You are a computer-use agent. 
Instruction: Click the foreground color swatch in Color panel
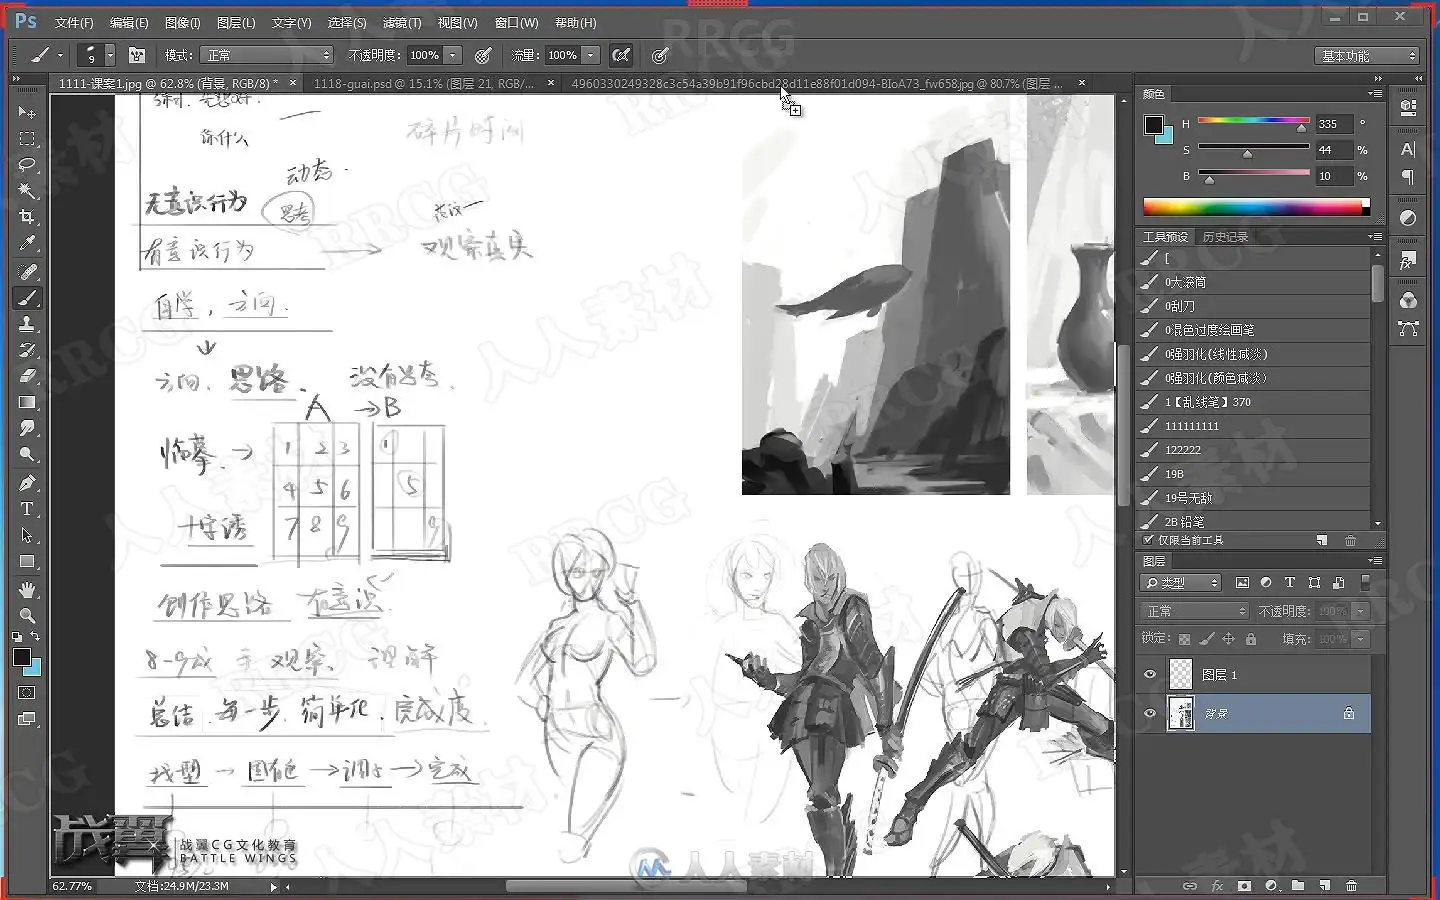1154,125
